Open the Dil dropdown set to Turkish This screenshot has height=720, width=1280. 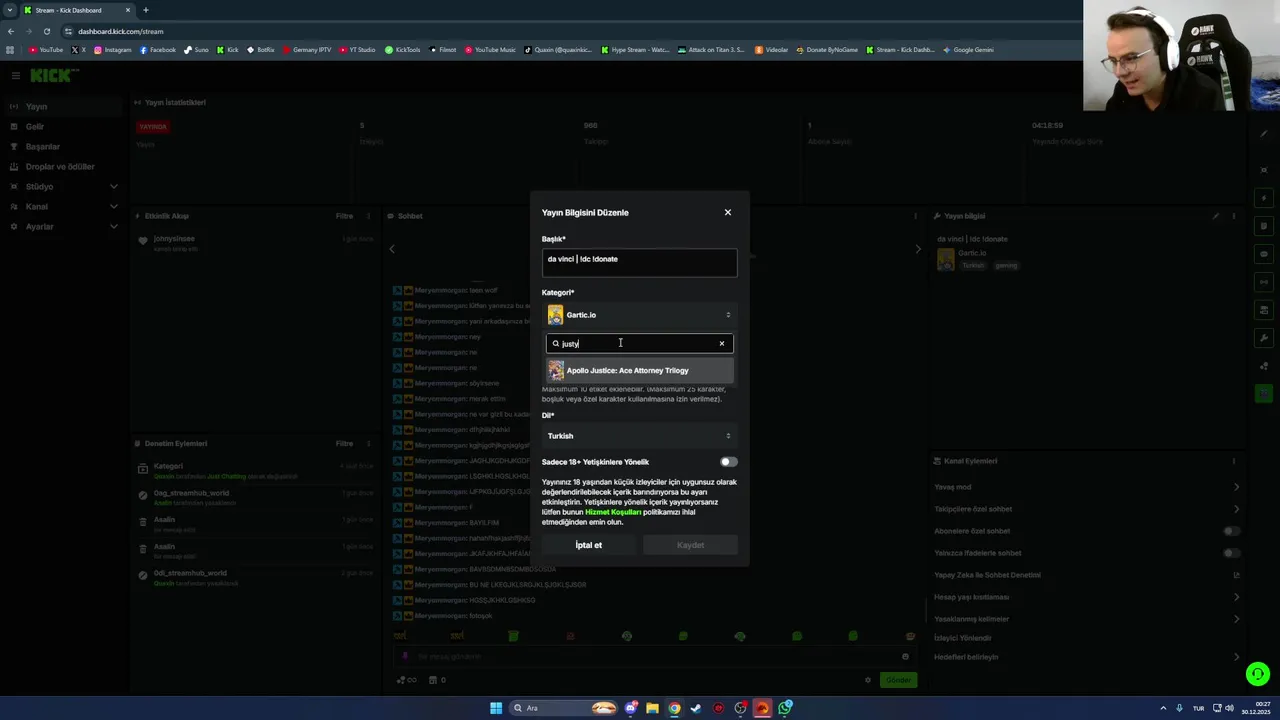tap(639, 436)
